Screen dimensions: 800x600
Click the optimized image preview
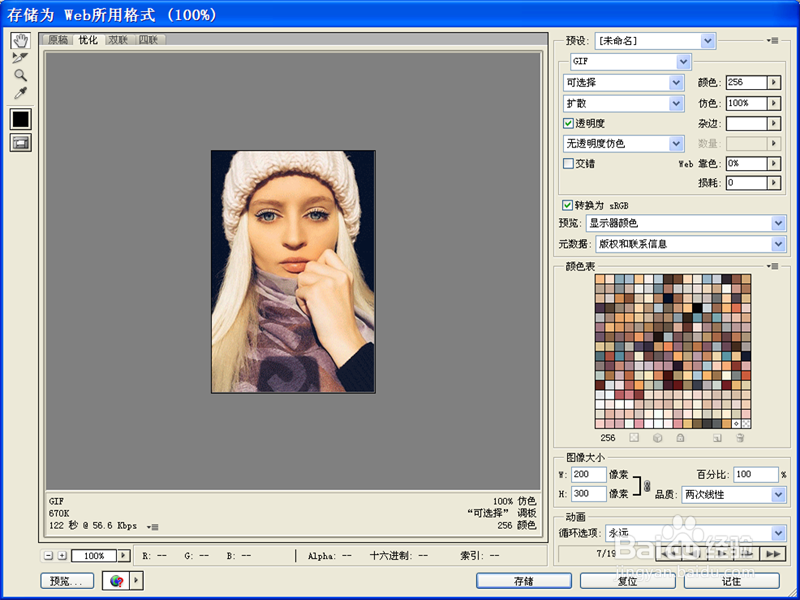pos(293,271)
